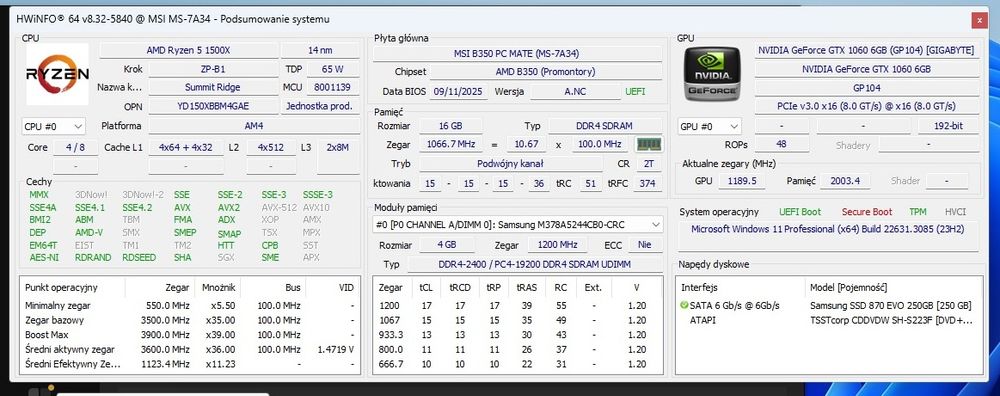
Task: Click the '192-bit' memory bus field
Action: [x=948, y=126]
